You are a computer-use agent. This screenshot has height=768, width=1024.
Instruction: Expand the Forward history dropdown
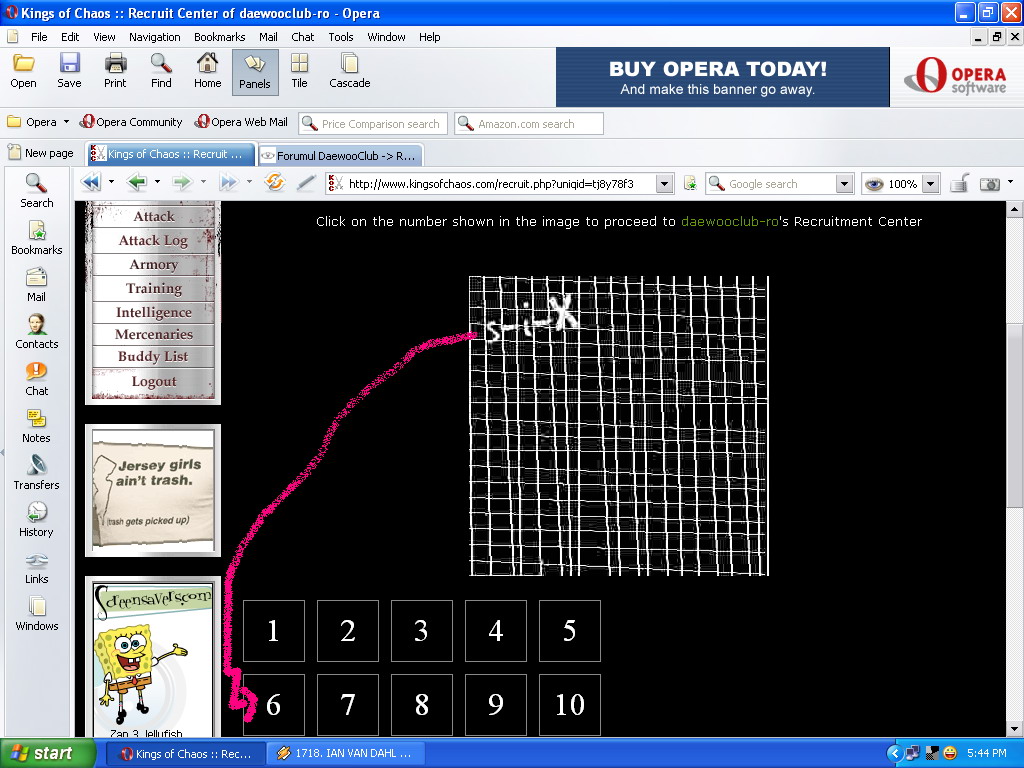coord(203,182)
